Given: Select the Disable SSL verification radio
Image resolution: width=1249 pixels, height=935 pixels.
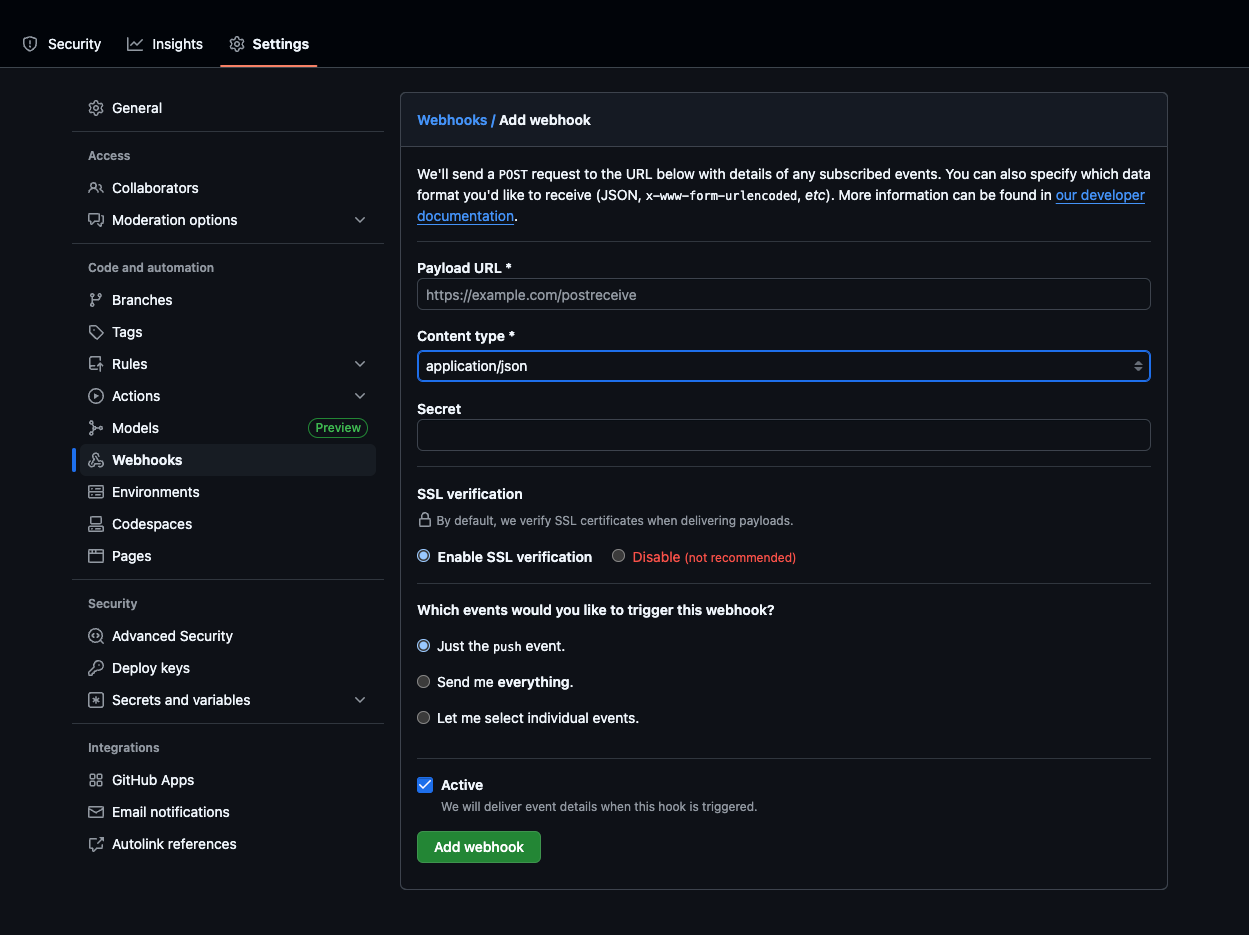Looking at the screenshot, I should click(x=619, y=556).
